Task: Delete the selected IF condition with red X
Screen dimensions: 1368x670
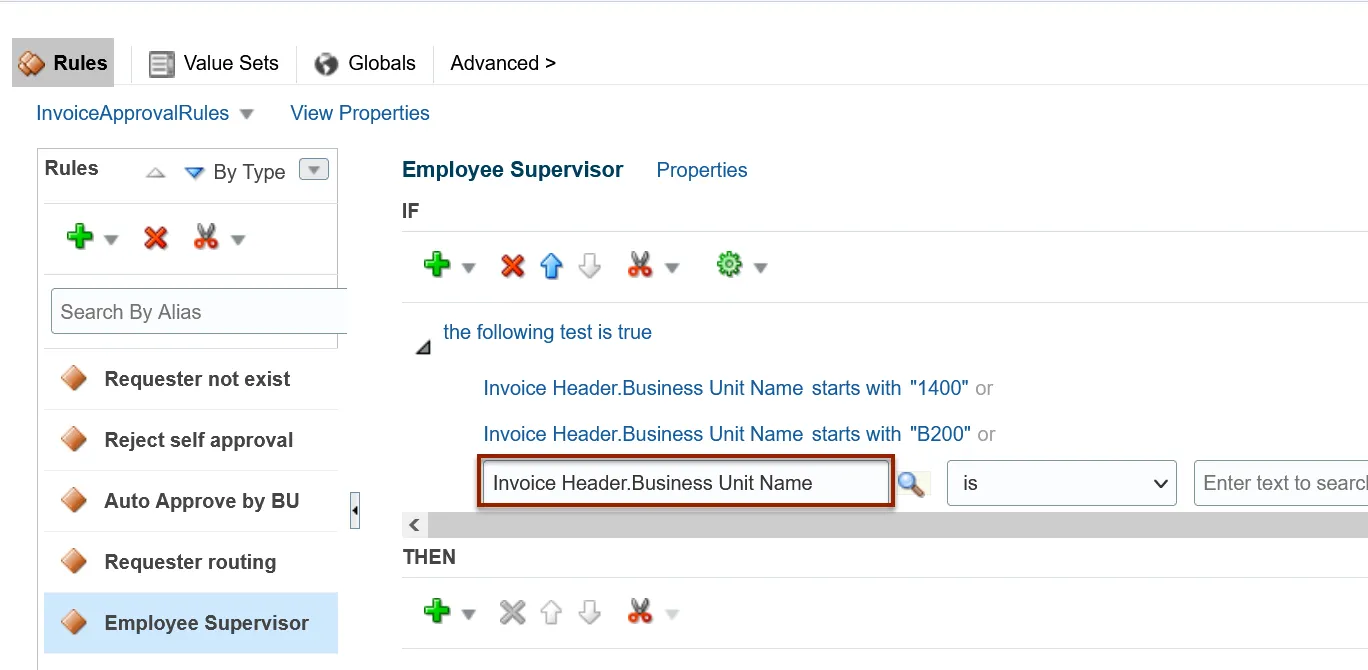Action: [513, 266]
